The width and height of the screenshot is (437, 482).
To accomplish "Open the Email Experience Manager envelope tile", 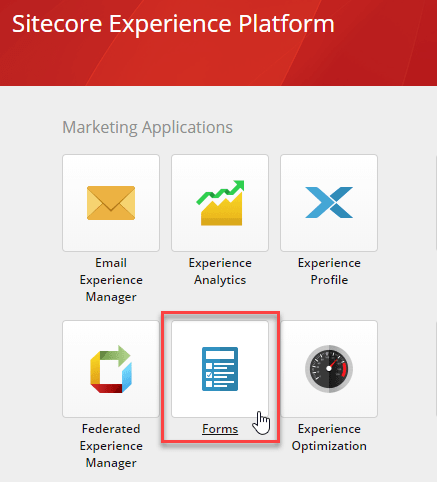I will pyautogui.click(x=111, y=203).
